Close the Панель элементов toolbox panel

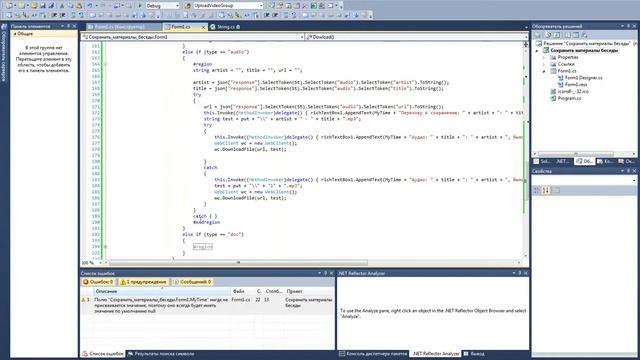74,26
